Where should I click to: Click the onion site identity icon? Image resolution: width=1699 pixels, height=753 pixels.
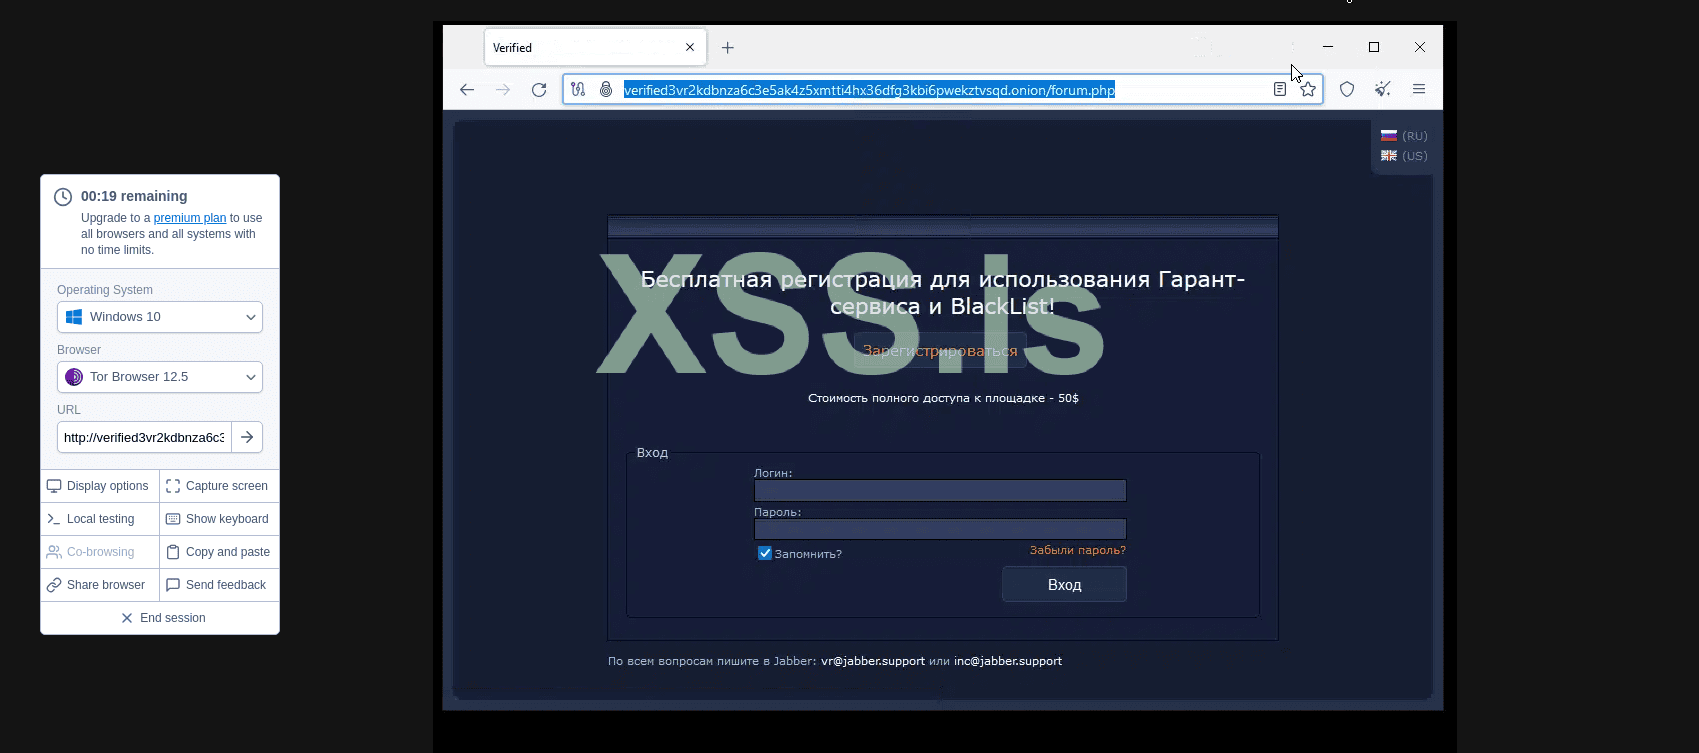point(606,90)
